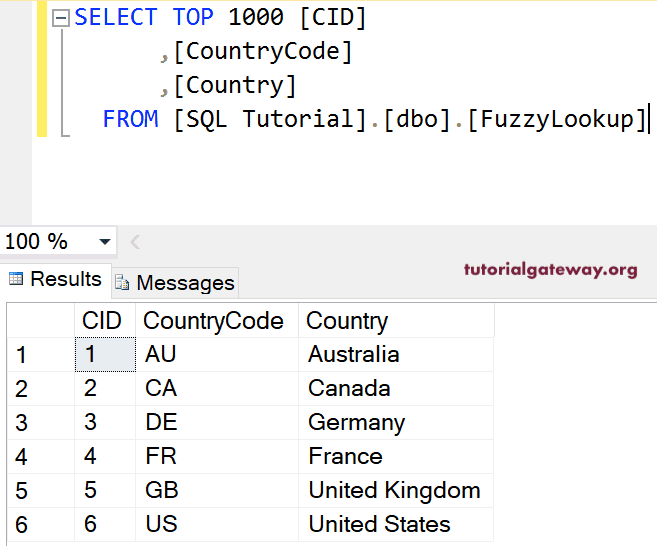Click [SQL Tutorial] in the query
Viewport: 657px width, 546px height.
270,120
